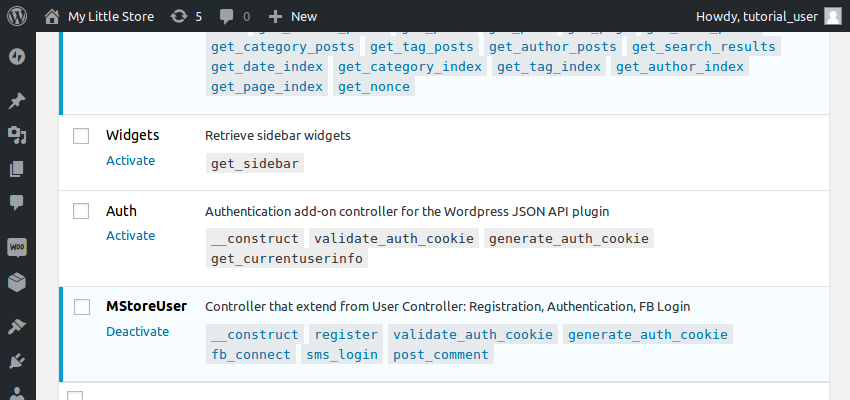Open MStoreUser's __construct method link
Image resolution: width=850 pixels, height=400 pixels.
[x=255, y=334]
